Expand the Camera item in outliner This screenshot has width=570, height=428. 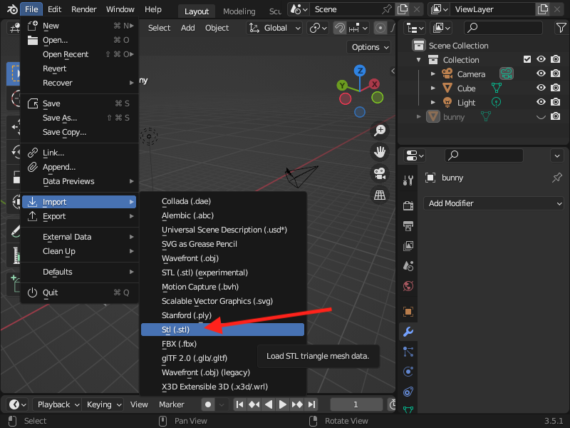point(433,74)
